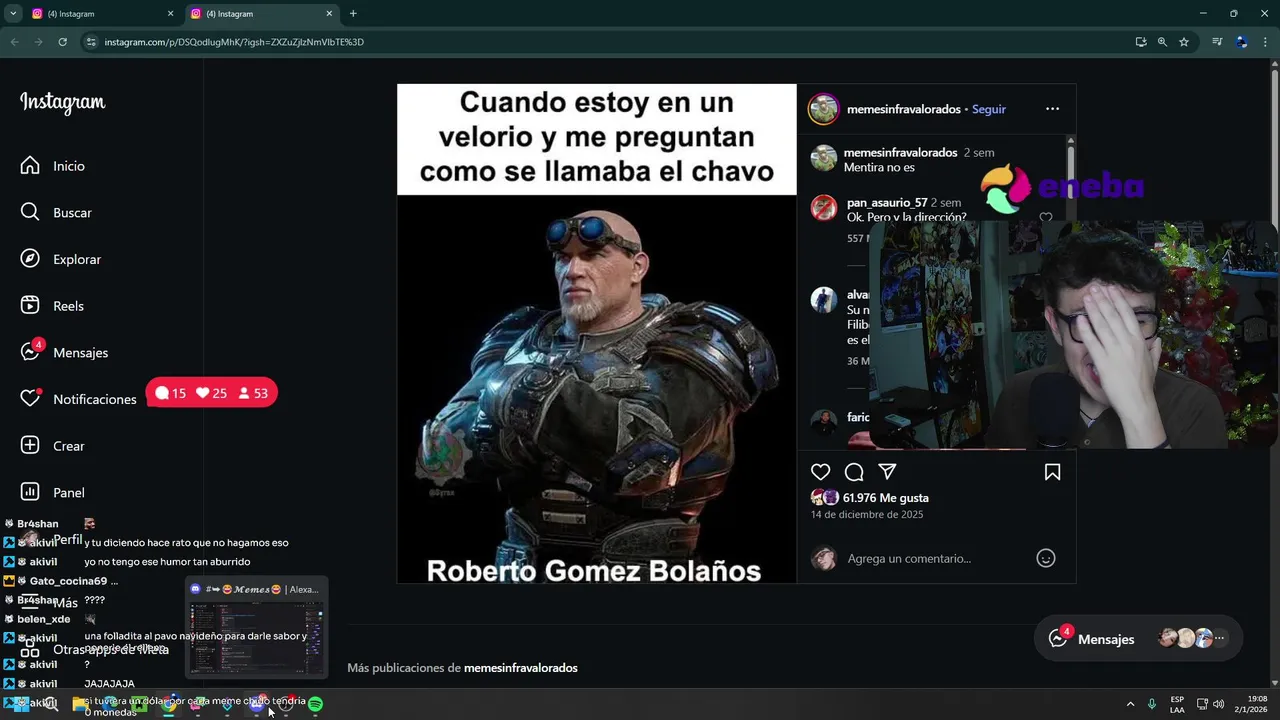Bookmark this page with star icon

pyautogui.click(x=1184, y=42)
